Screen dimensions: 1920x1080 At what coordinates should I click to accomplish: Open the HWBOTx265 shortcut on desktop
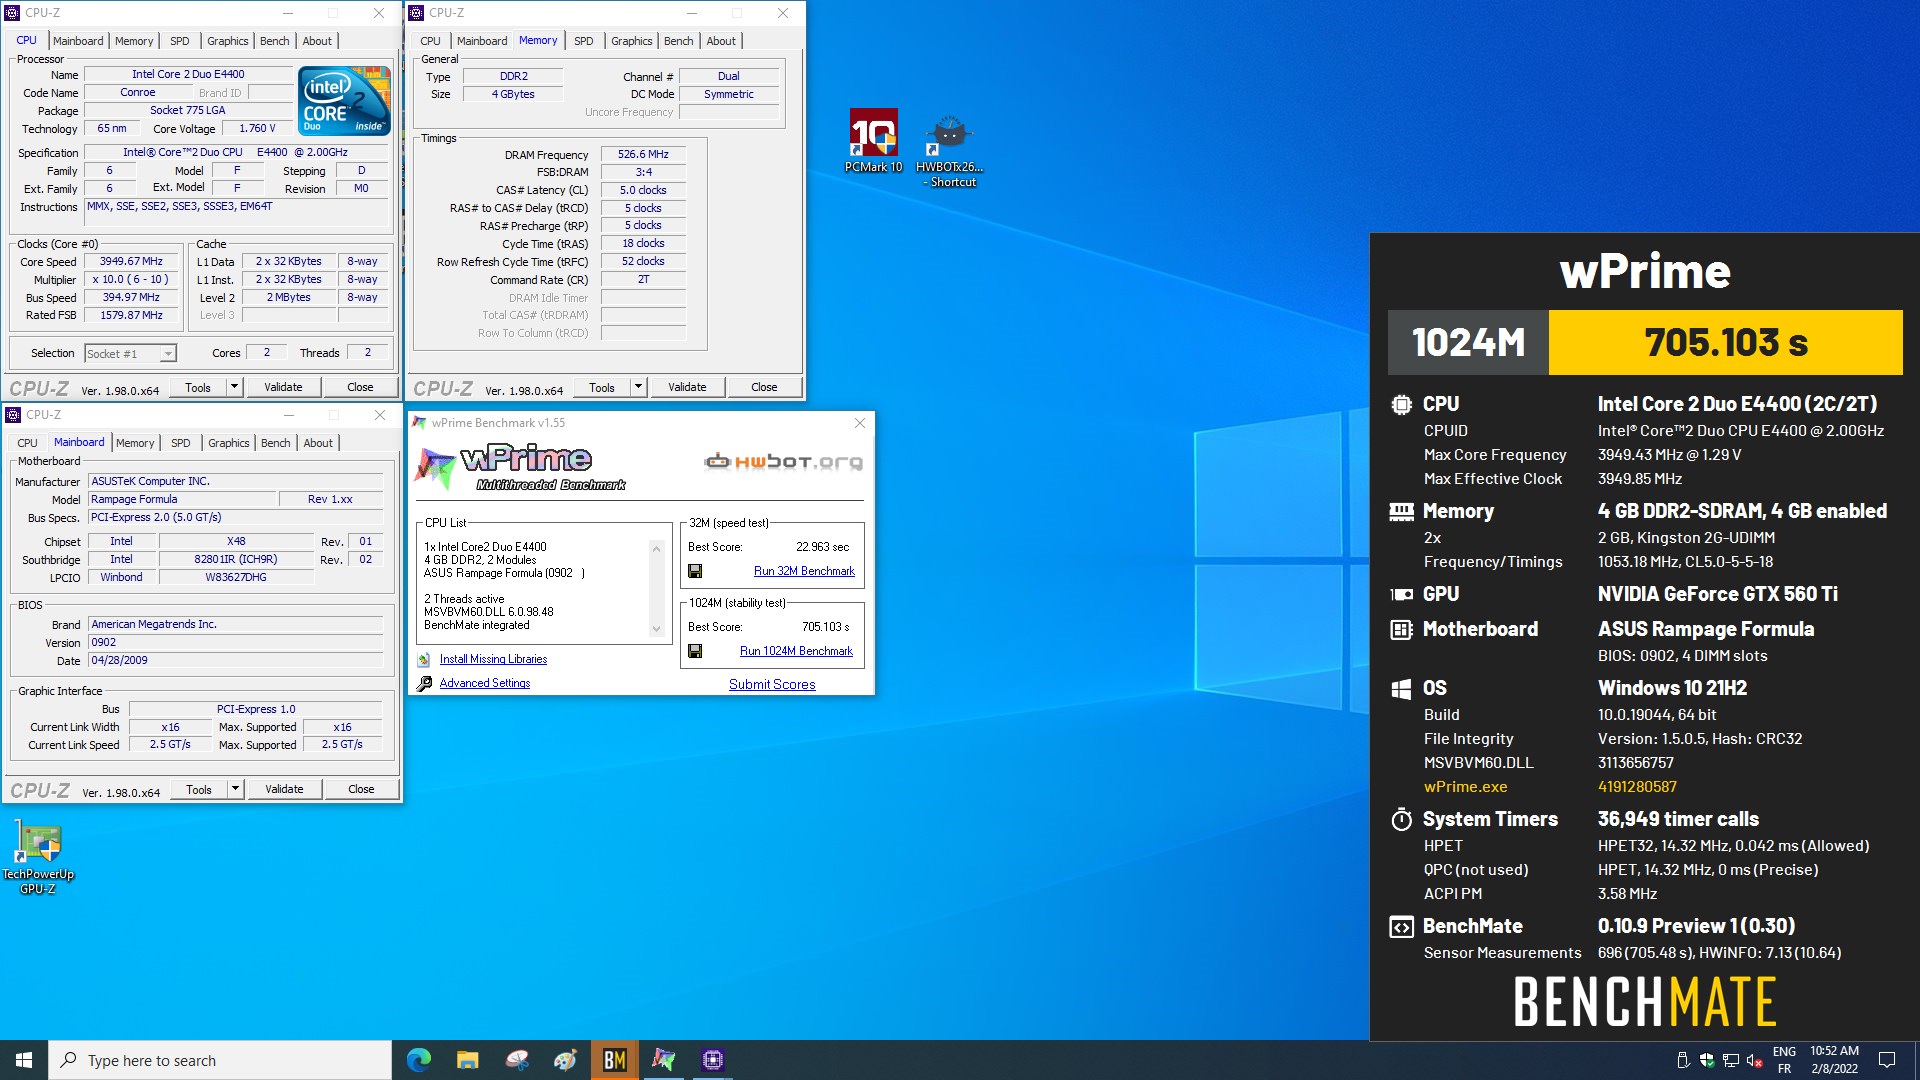tap(949, 150)
